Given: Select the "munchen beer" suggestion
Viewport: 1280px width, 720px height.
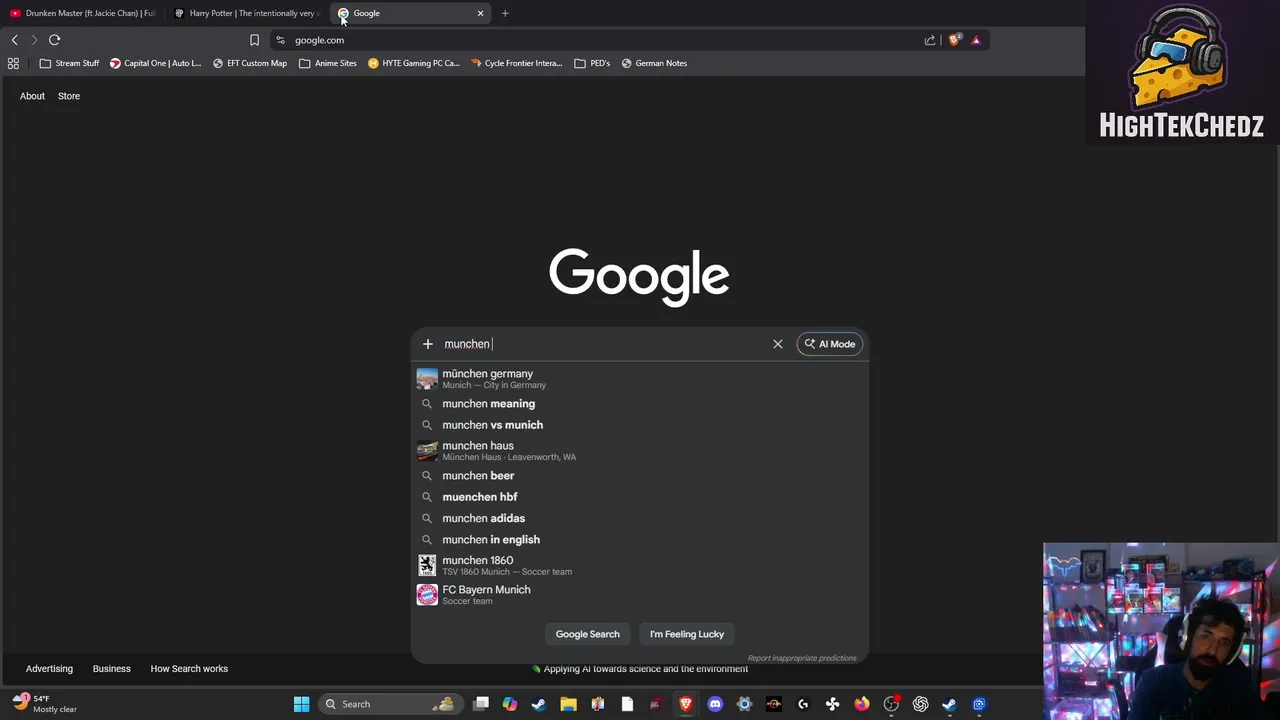Looking at the screenshot, I should [x=640, y=476].
